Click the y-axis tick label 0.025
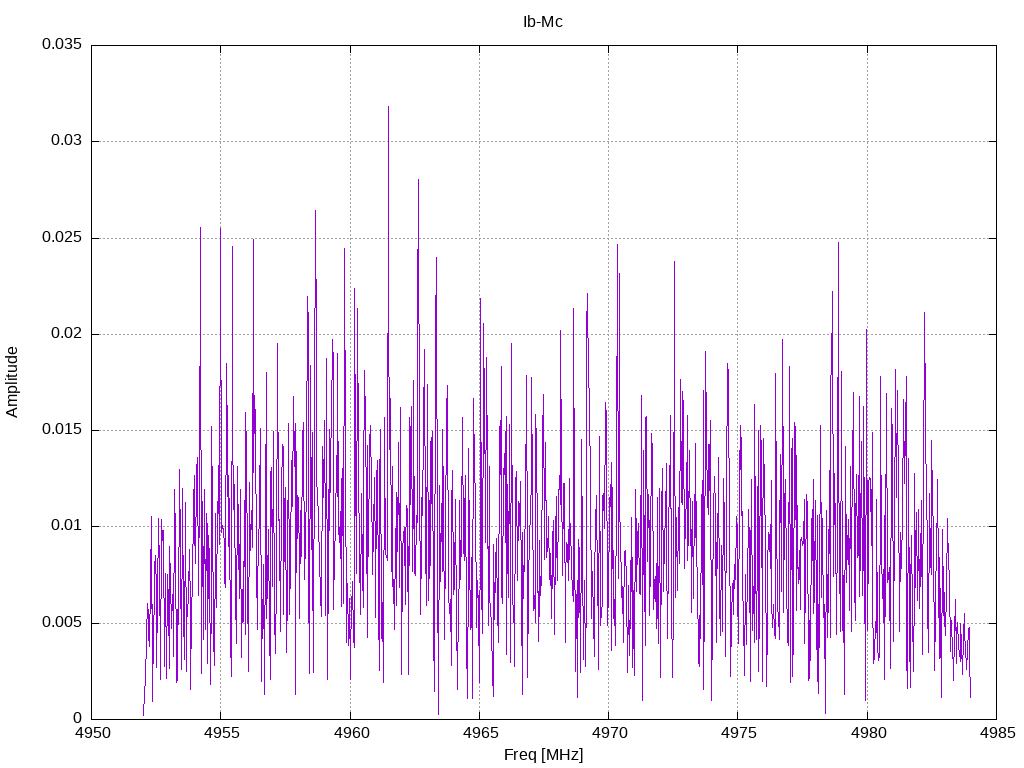The width and height of the screenshot is (1024, 768). (x=62, y=238)
